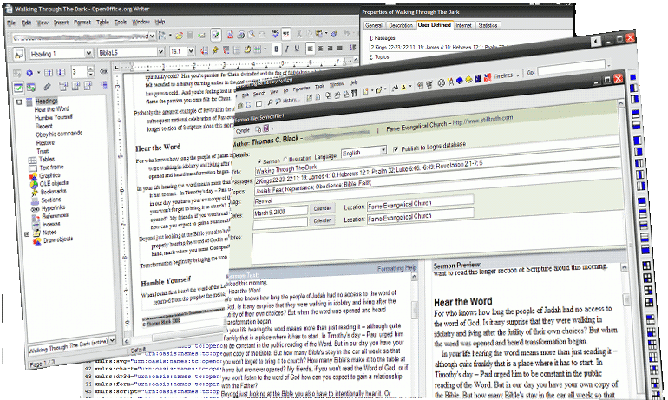668x400 pixels.
Task: Click the Cut icon in Writer toolbar
Action: coord(299,34)
